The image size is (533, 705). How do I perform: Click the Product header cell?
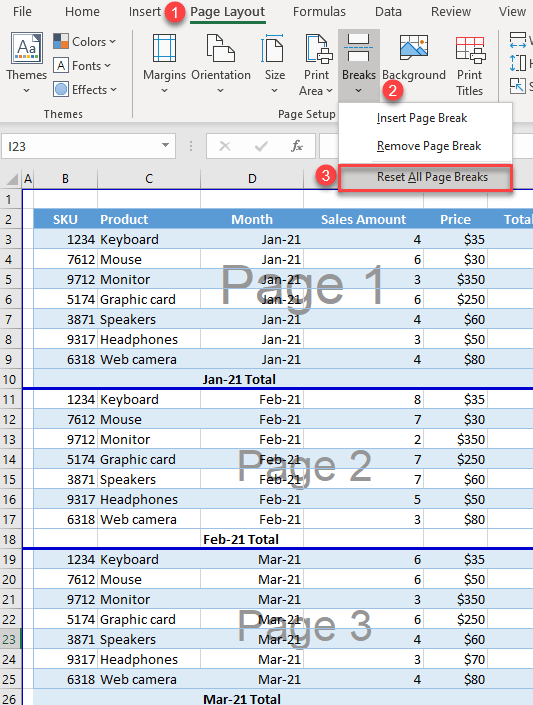pyautogui.click(x=149, y=219)
